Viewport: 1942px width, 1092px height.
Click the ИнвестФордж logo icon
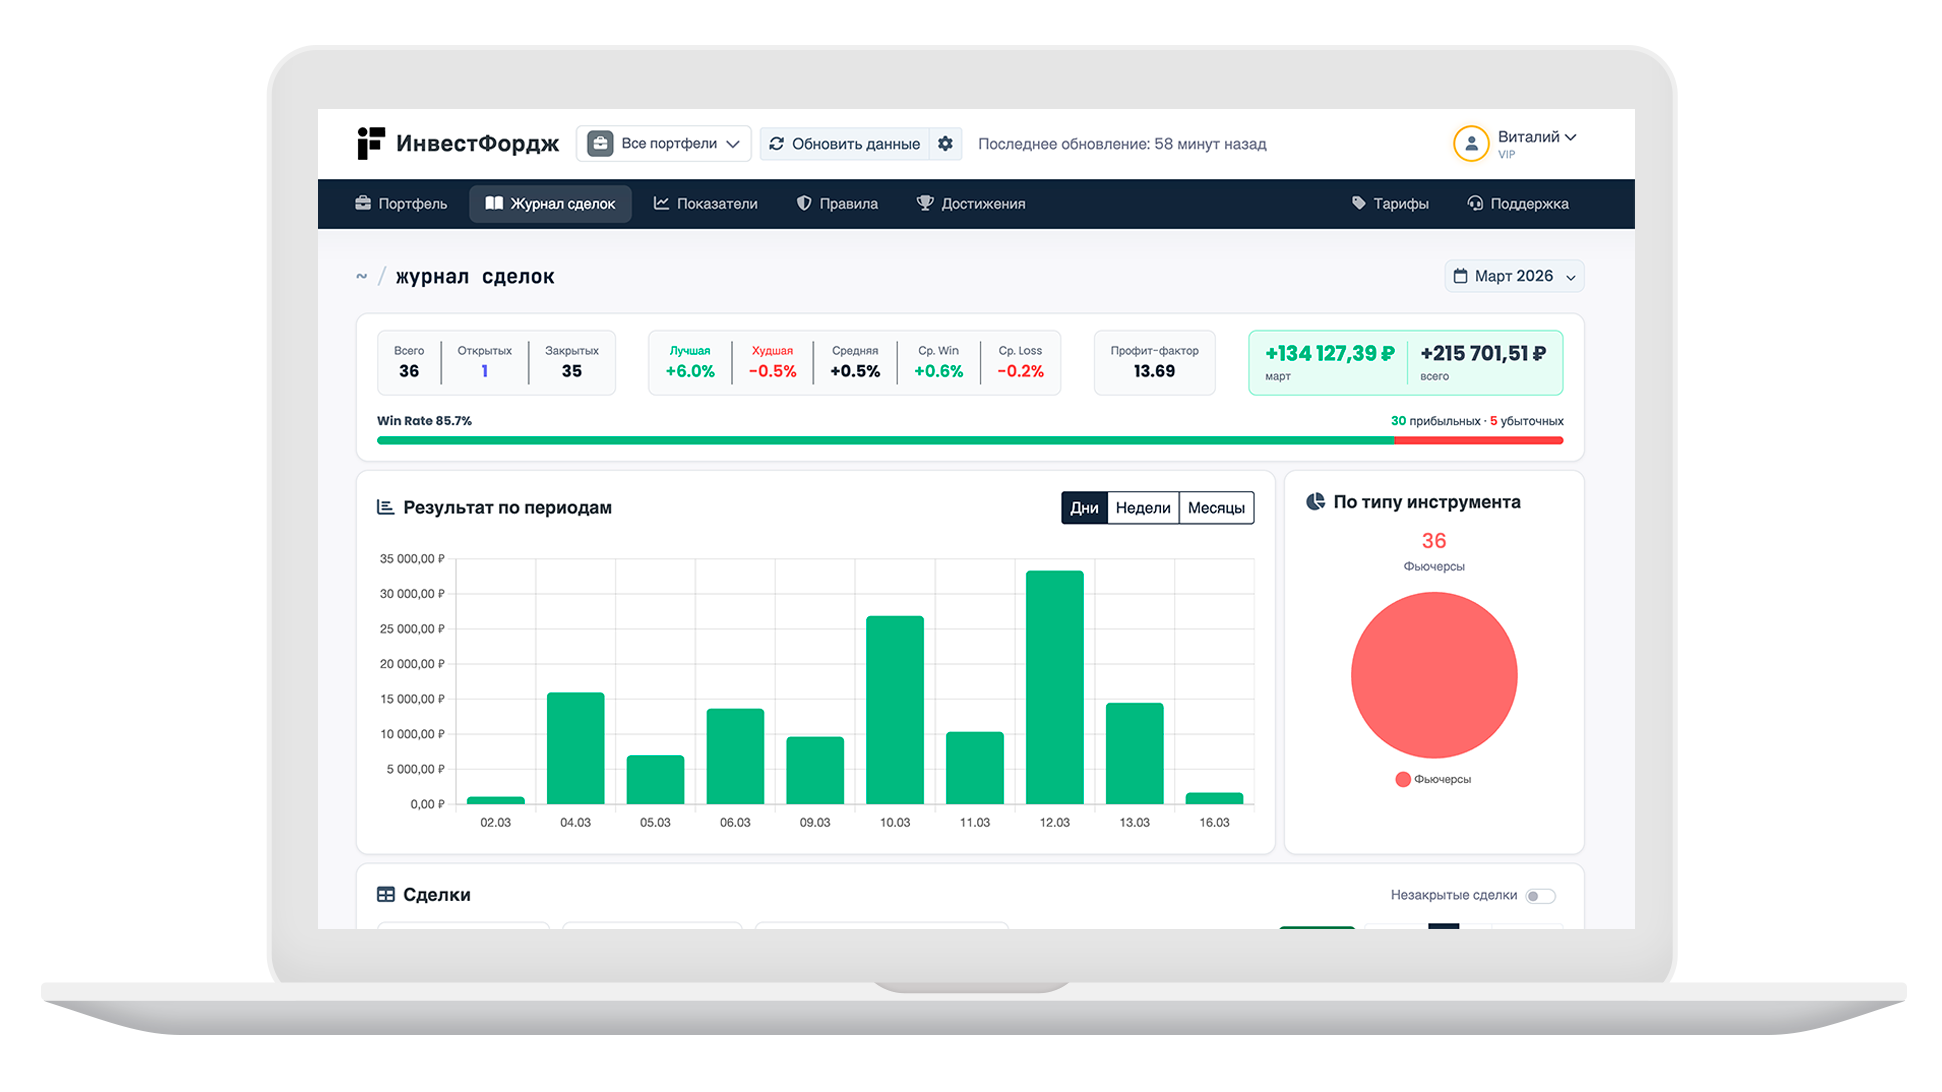371,143
